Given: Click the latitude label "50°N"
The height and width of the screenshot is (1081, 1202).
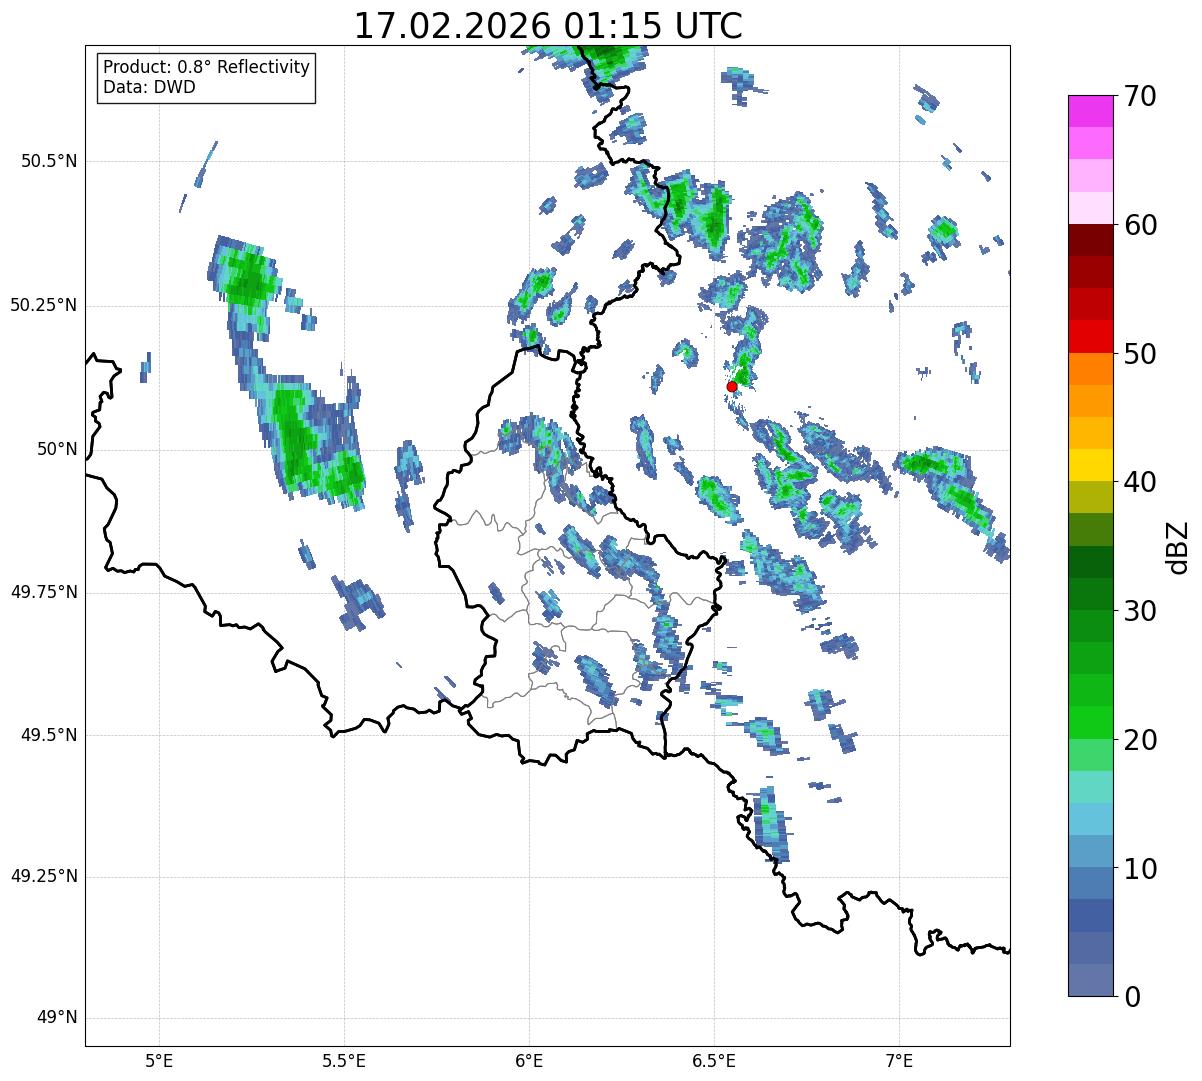Looking at the screenshot, I should click(x=57, y=449).
